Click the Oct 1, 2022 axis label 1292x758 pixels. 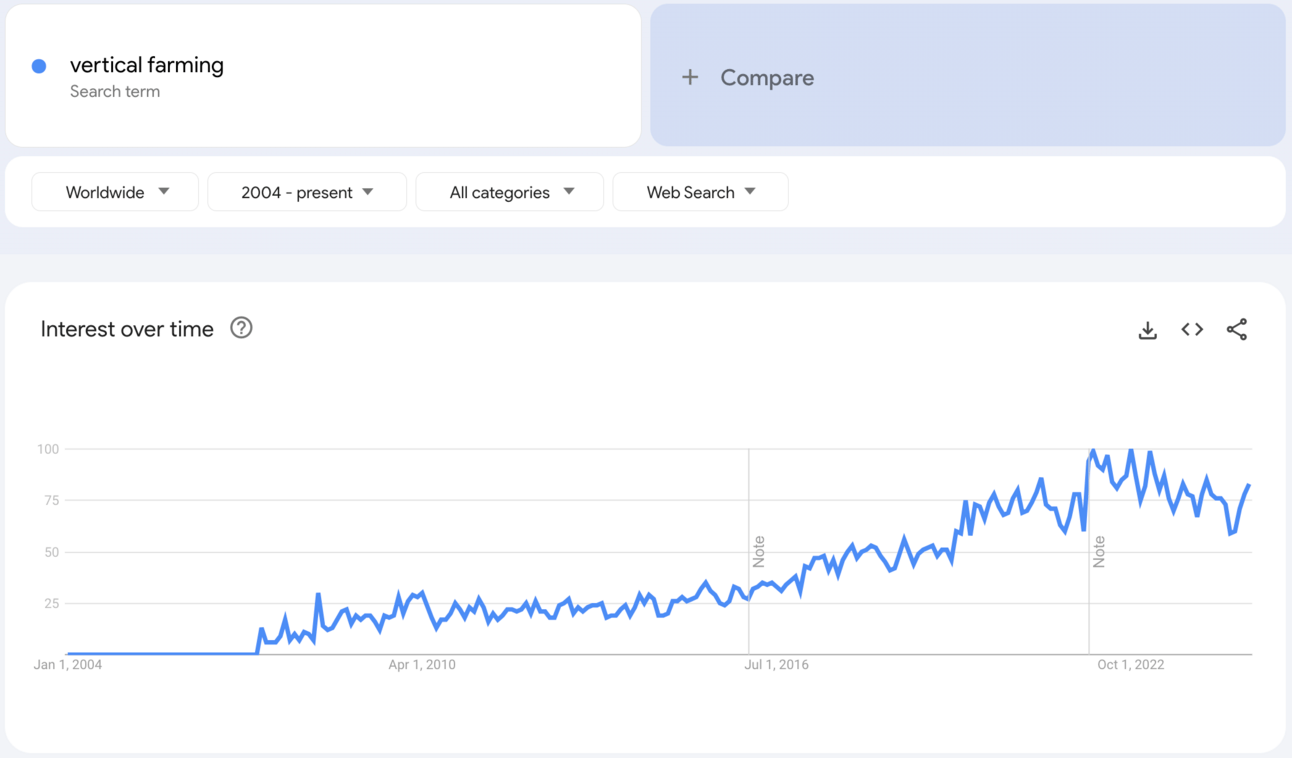pos(1130,664)
